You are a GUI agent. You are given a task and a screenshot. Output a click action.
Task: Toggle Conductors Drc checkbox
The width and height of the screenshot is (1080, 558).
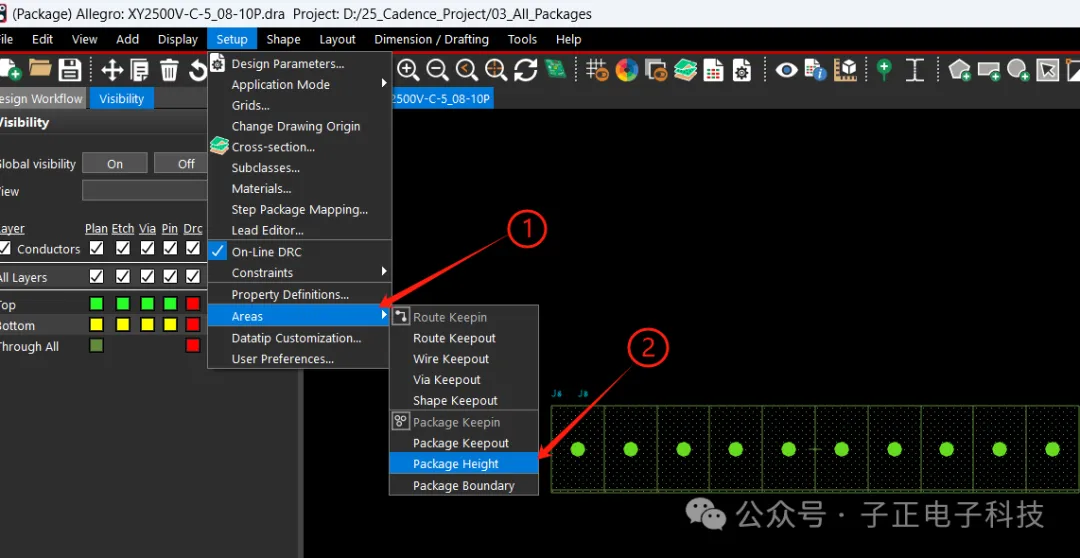pos(193,247)
